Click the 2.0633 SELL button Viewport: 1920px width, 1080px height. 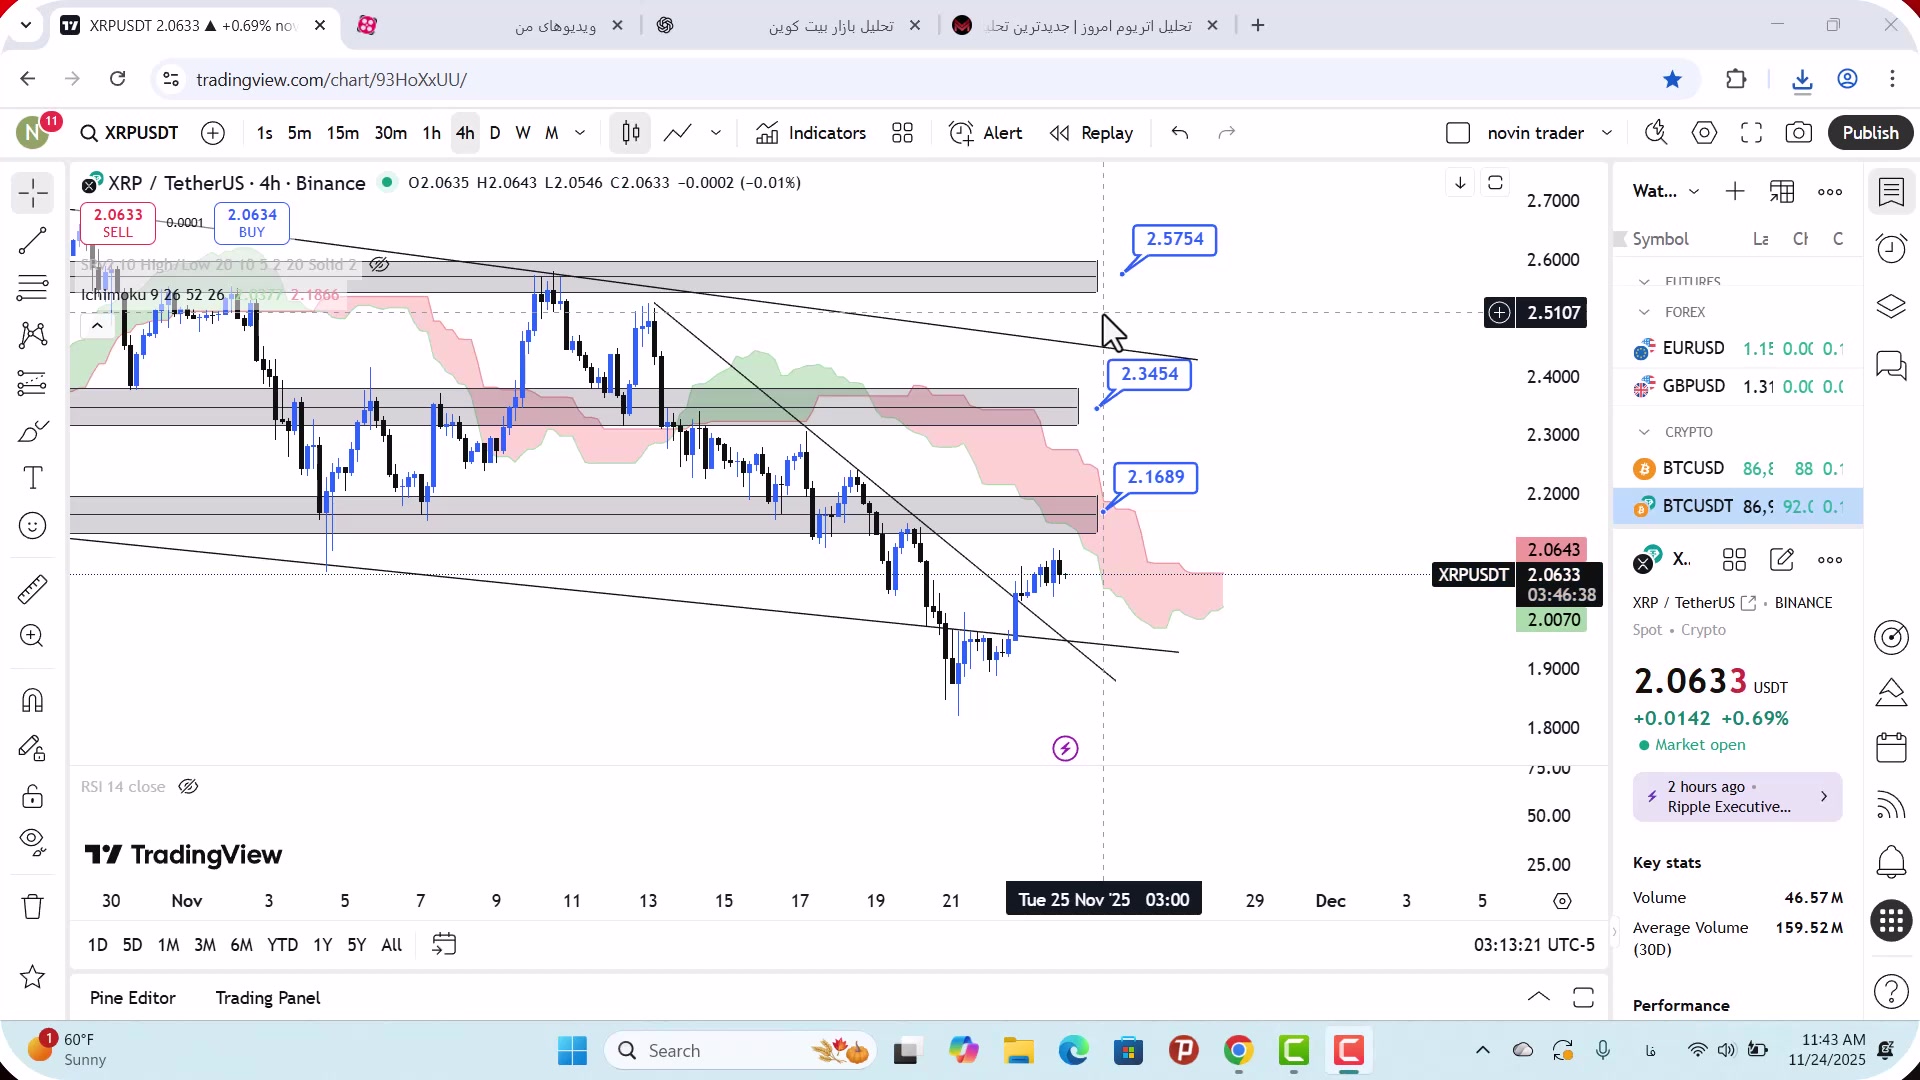(x=118, y=223)
